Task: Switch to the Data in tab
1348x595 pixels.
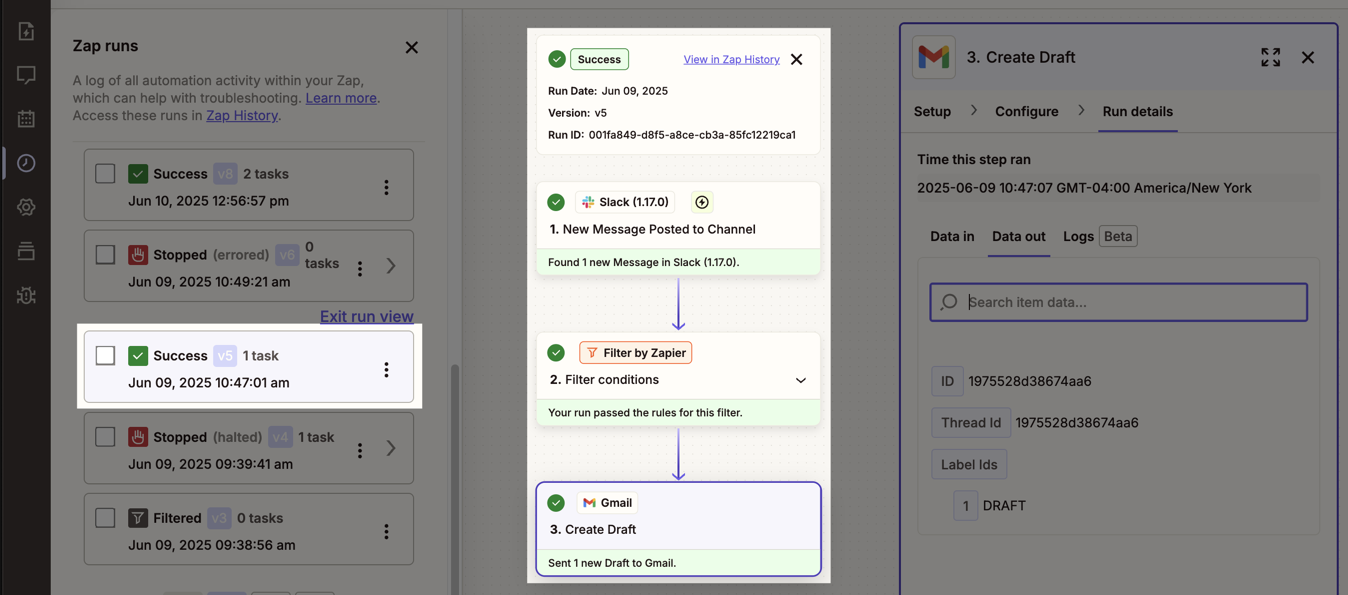Action: (952, 236)
